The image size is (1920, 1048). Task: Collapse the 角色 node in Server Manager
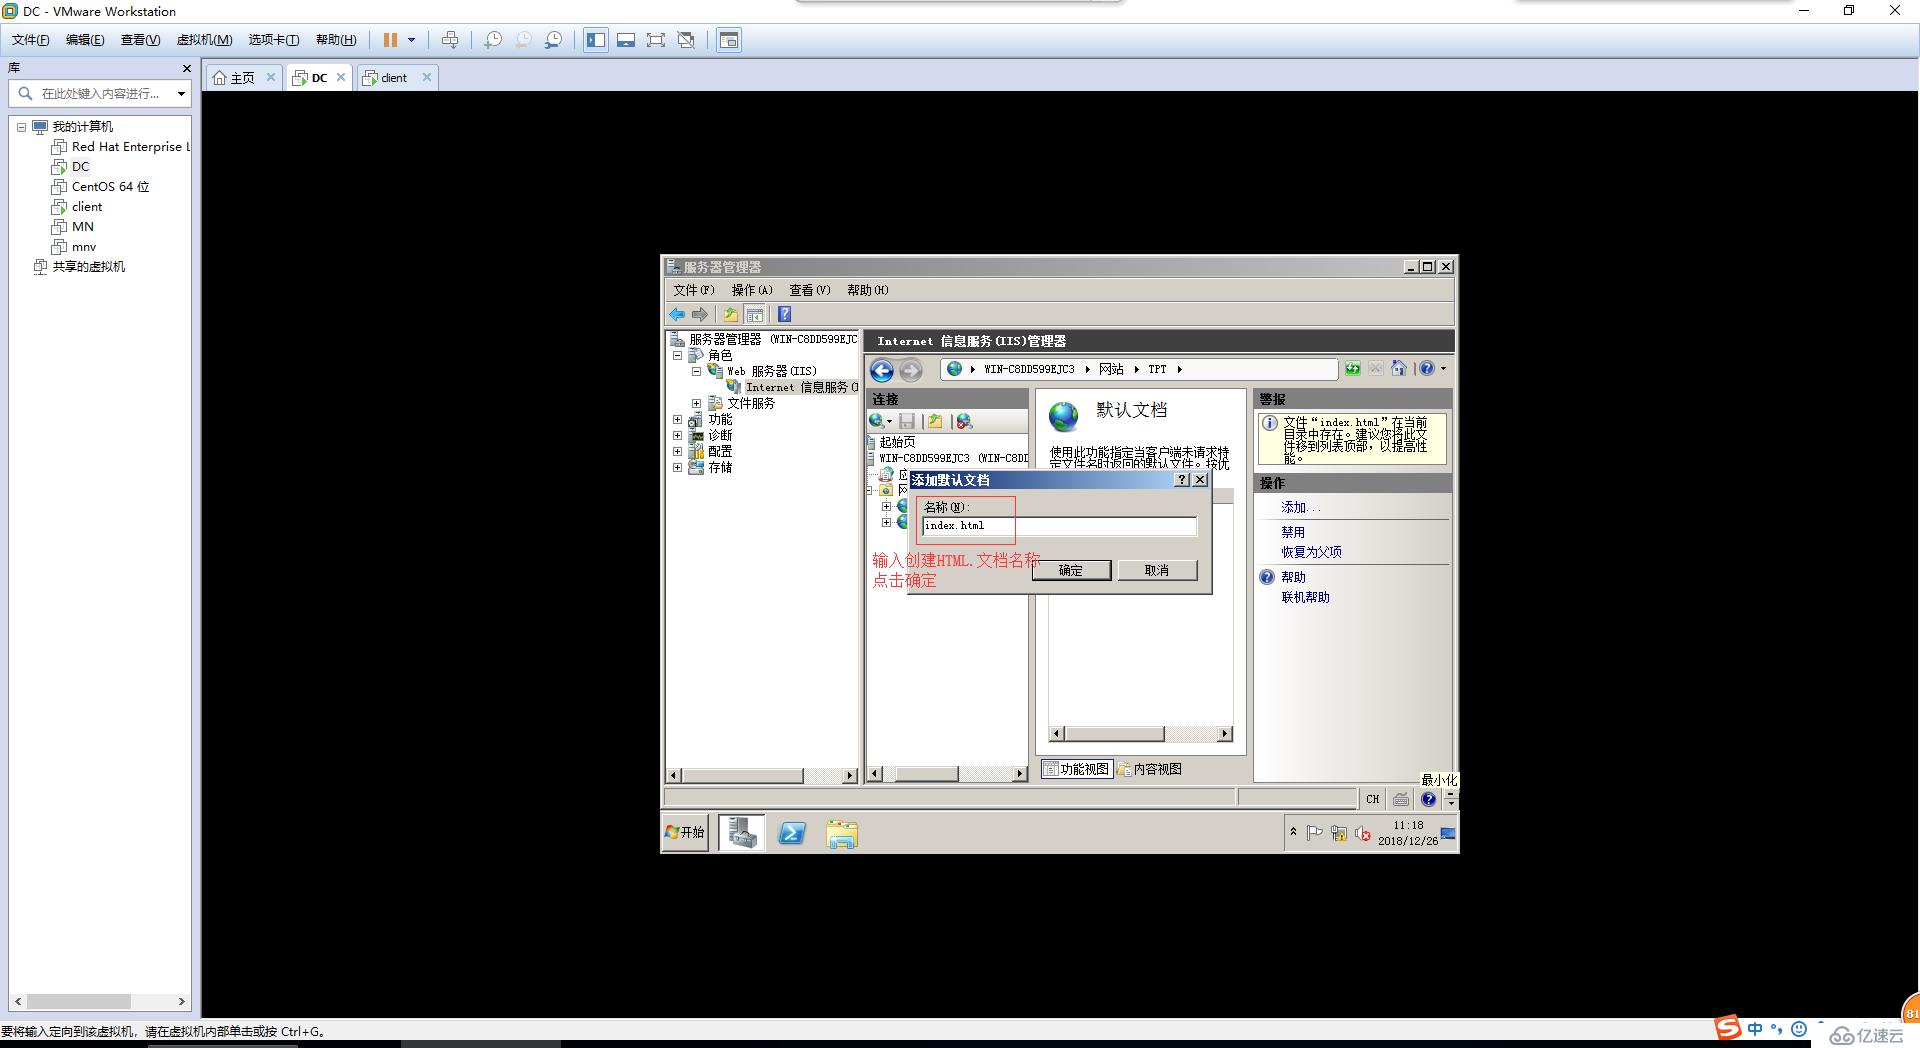(x=677, y=355)
